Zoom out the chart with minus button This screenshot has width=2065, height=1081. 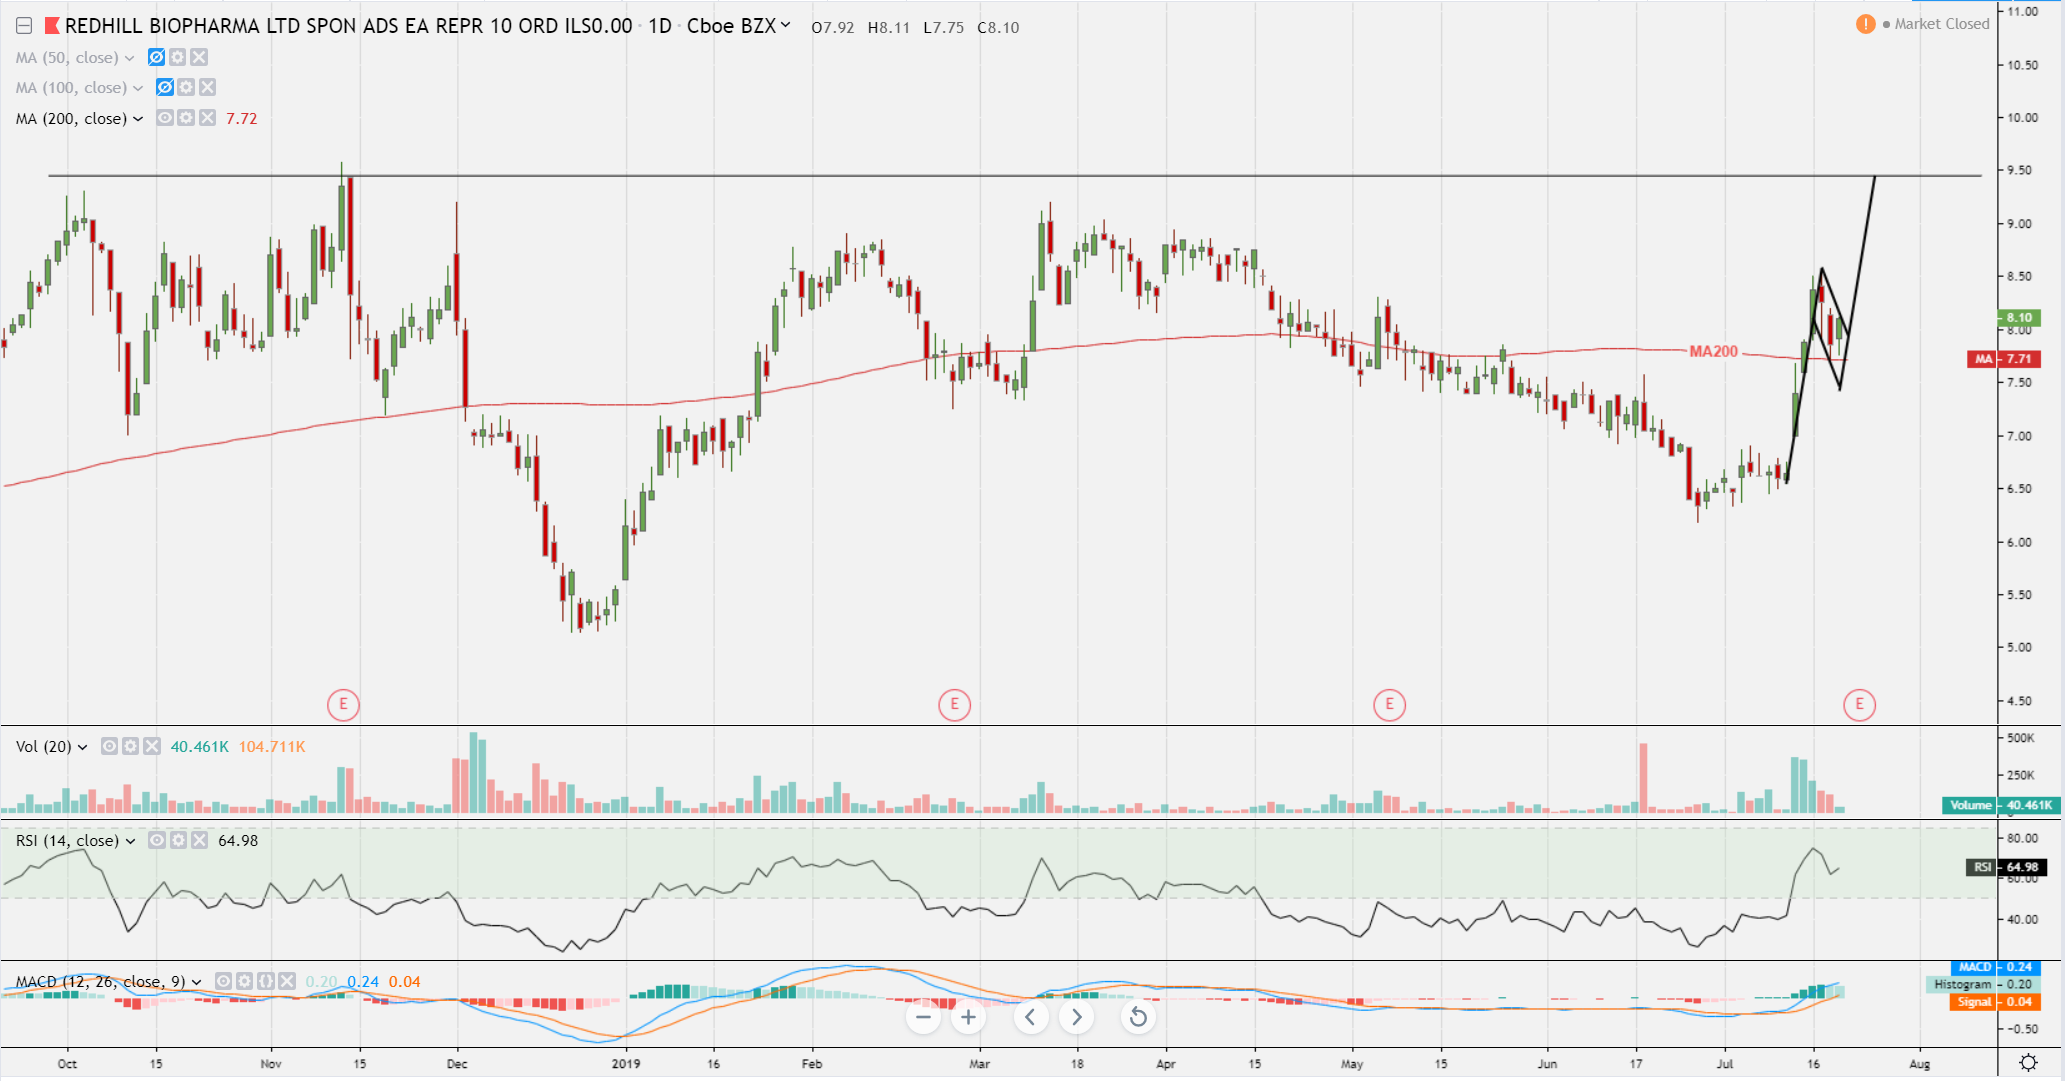click(x=923, y=1018)
